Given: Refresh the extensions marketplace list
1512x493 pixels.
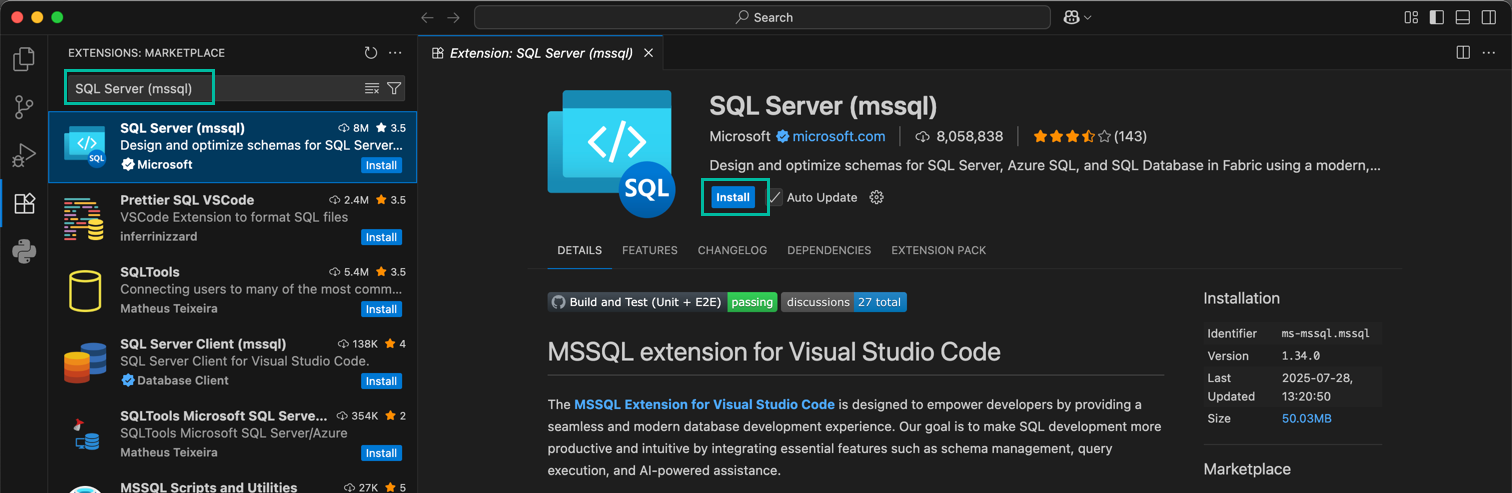Looking at the screenshot, I should (x=371, y=53).
